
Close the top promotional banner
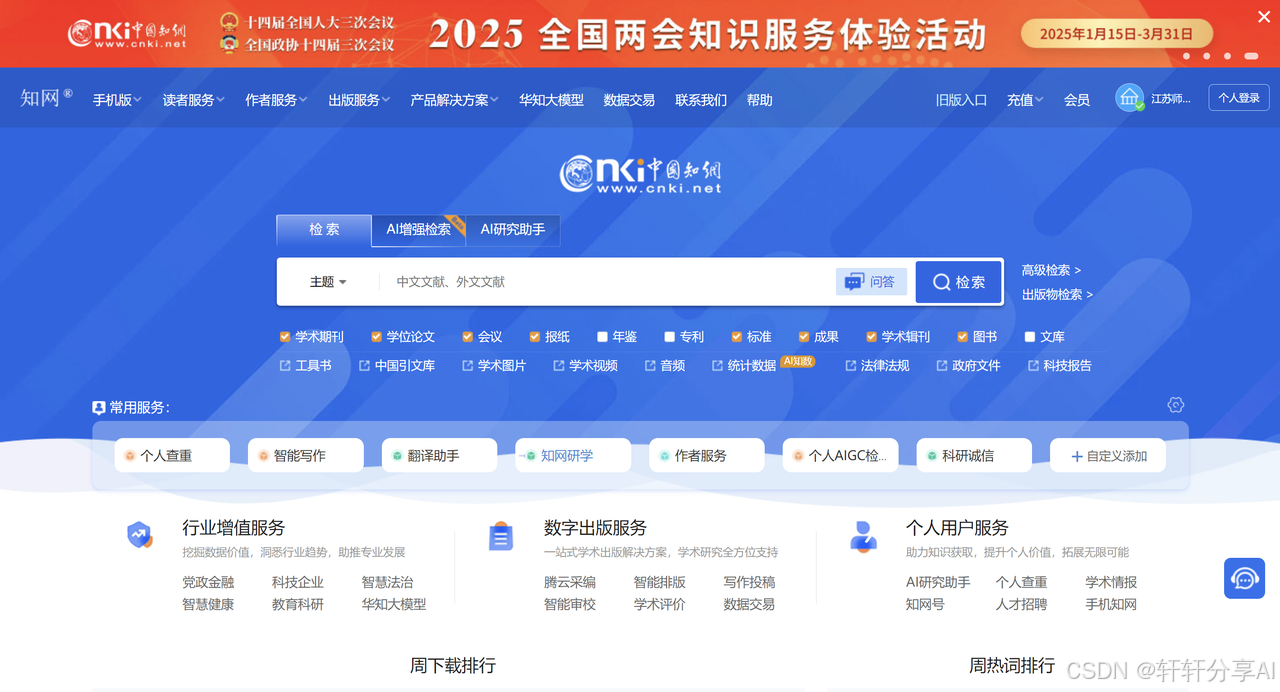tap(1264, 15)
